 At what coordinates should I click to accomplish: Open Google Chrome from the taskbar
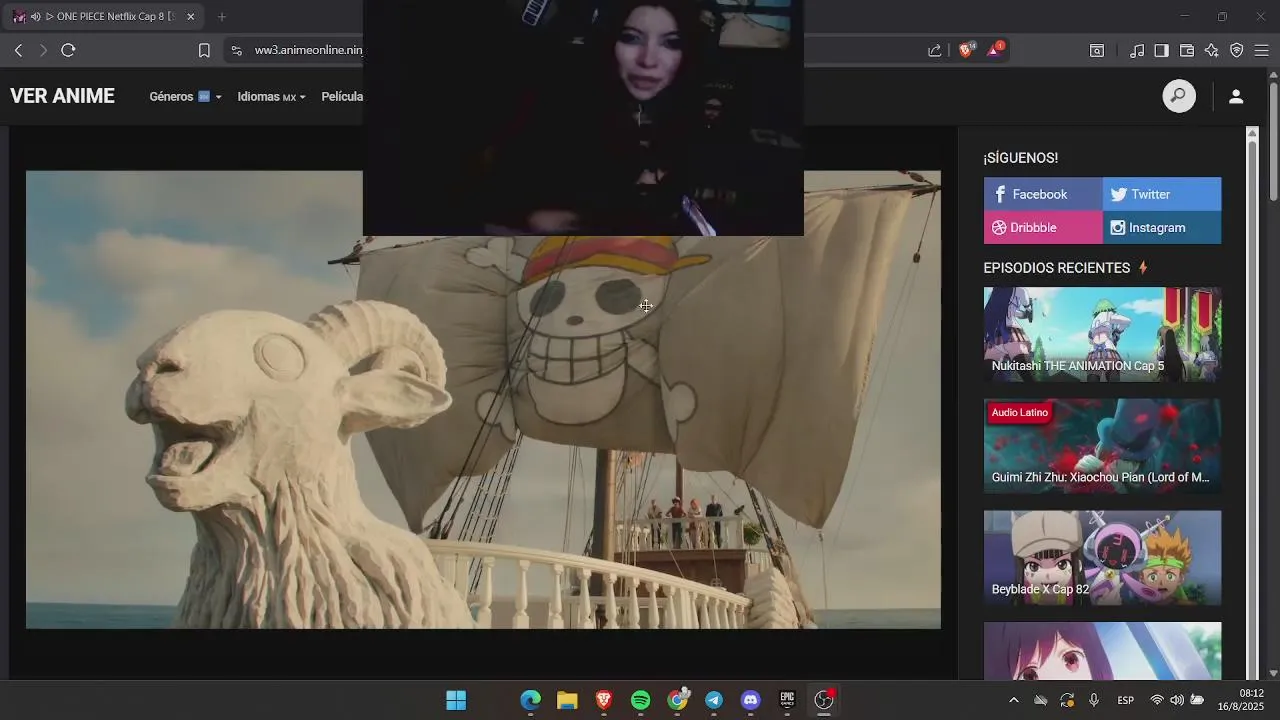pos(678,700)
